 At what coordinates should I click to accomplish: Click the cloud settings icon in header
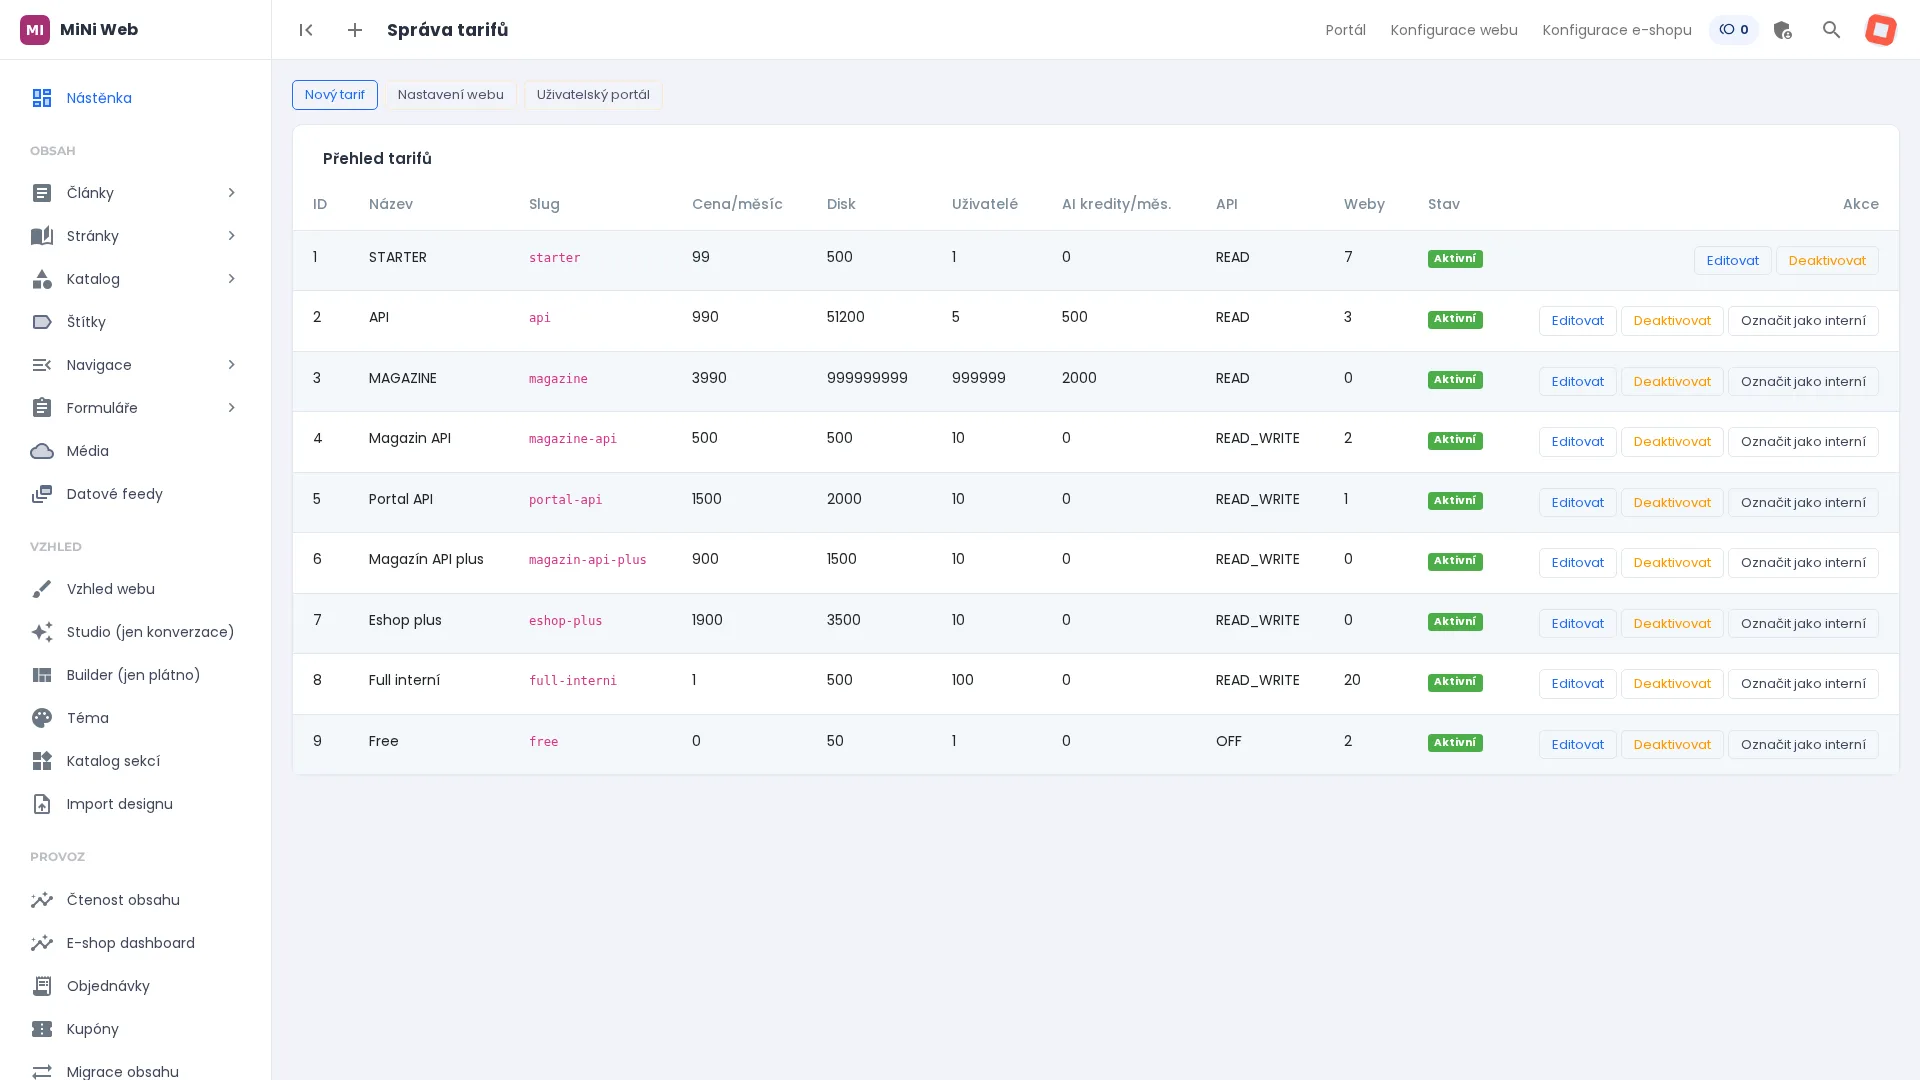pyautogui.click(x=1782, y=30)
